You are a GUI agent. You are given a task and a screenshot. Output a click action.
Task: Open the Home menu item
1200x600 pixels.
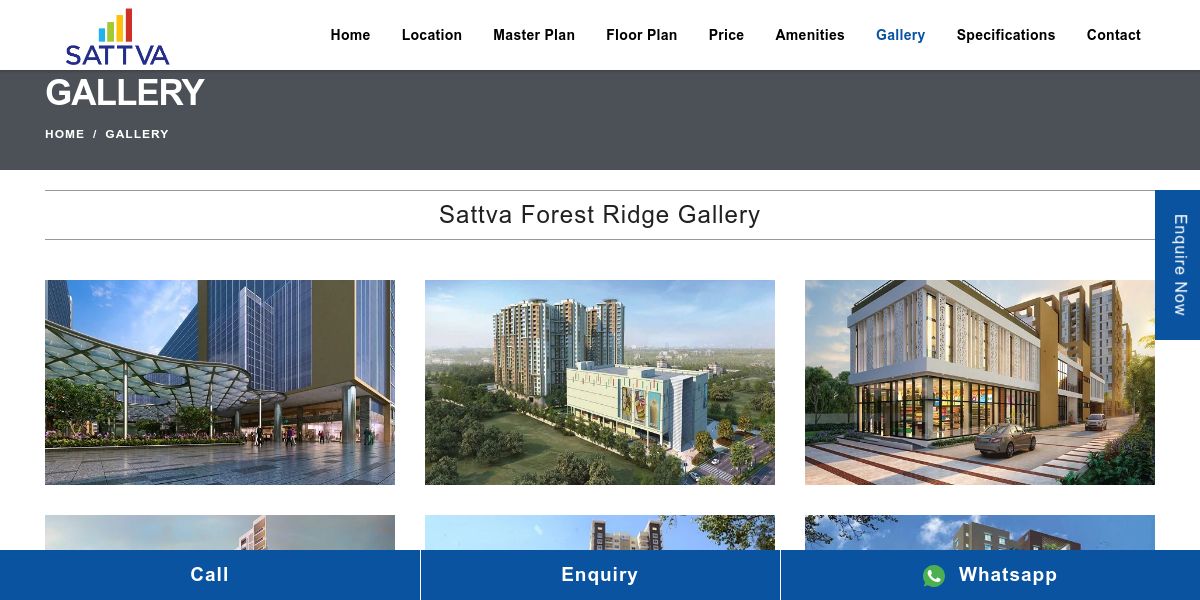350,35
